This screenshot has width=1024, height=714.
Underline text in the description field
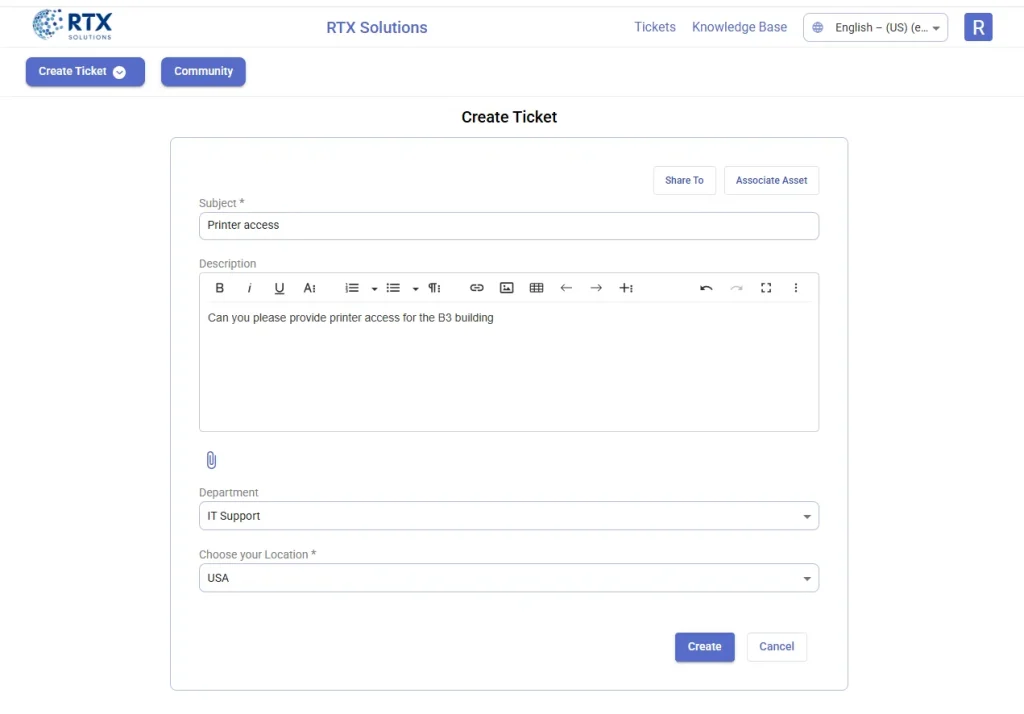(280, 288)
